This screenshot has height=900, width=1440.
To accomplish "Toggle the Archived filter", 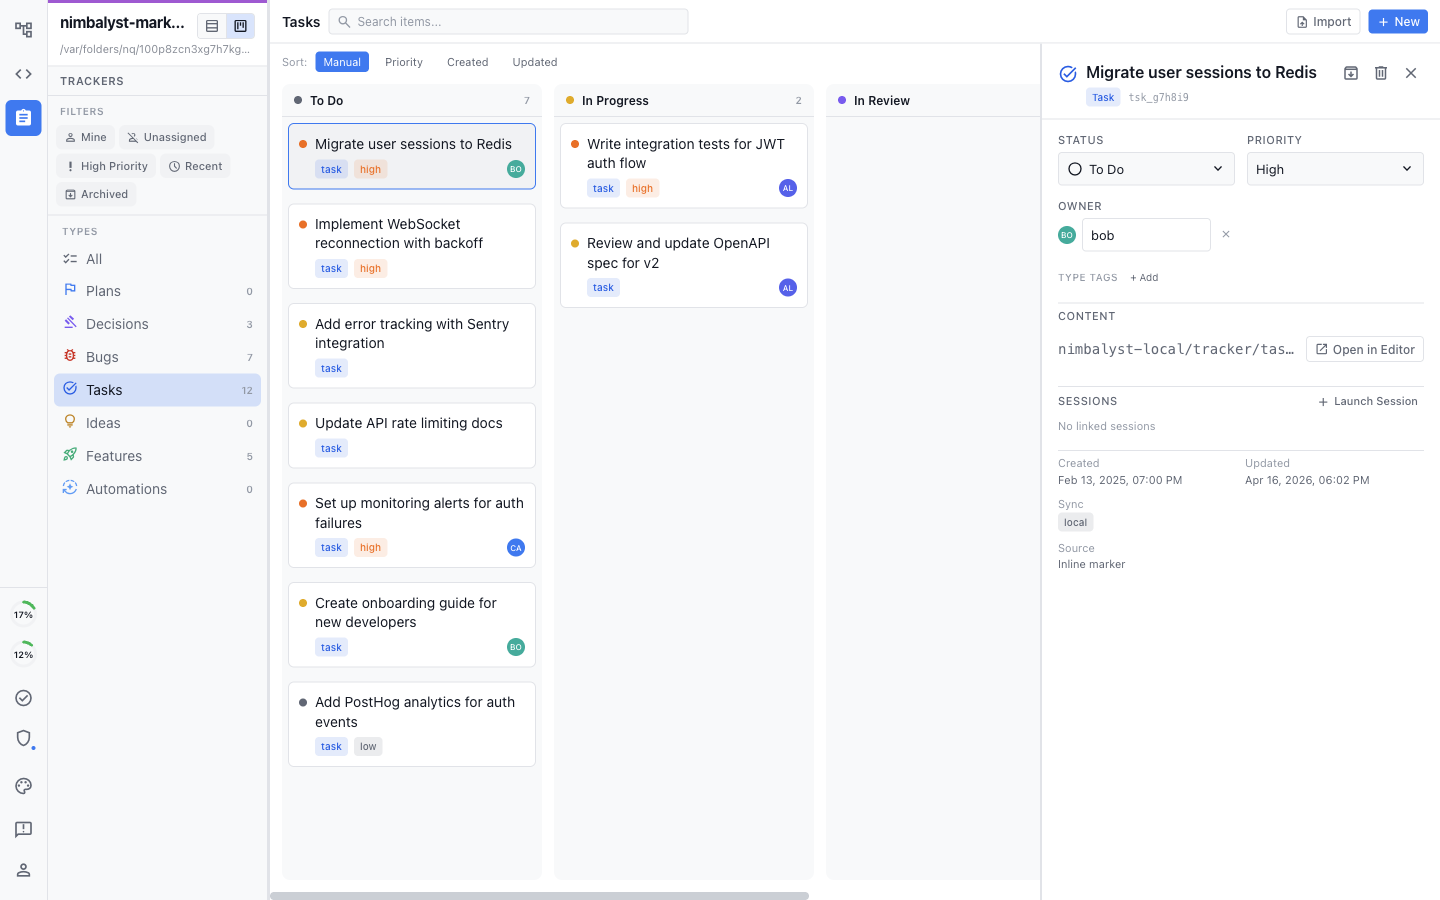I will click(97, 194).
